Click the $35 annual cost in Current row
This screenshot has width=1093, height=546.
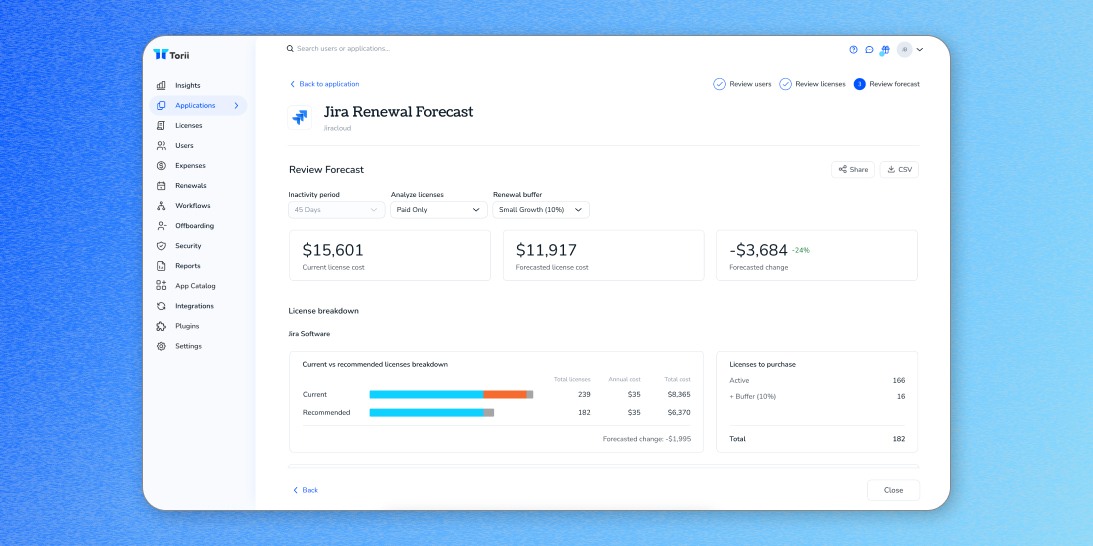tap(634, 395)
